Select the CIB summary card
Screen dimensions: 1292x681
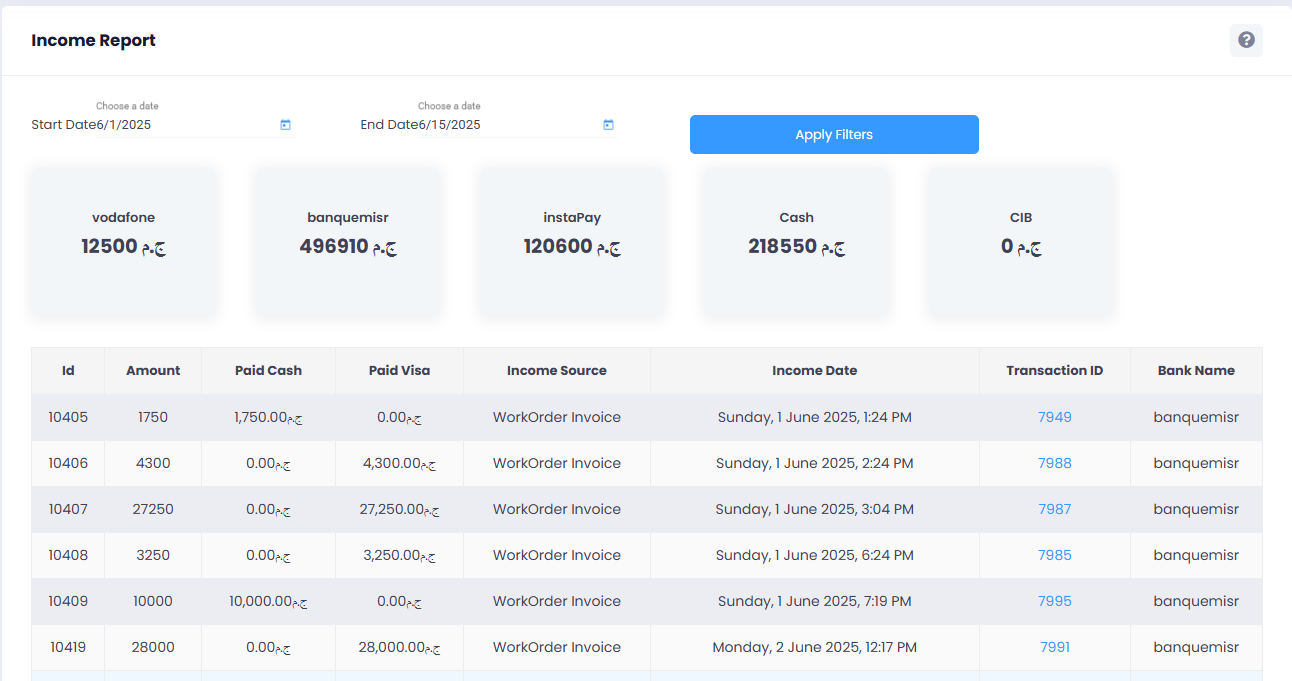(1020, 243)
